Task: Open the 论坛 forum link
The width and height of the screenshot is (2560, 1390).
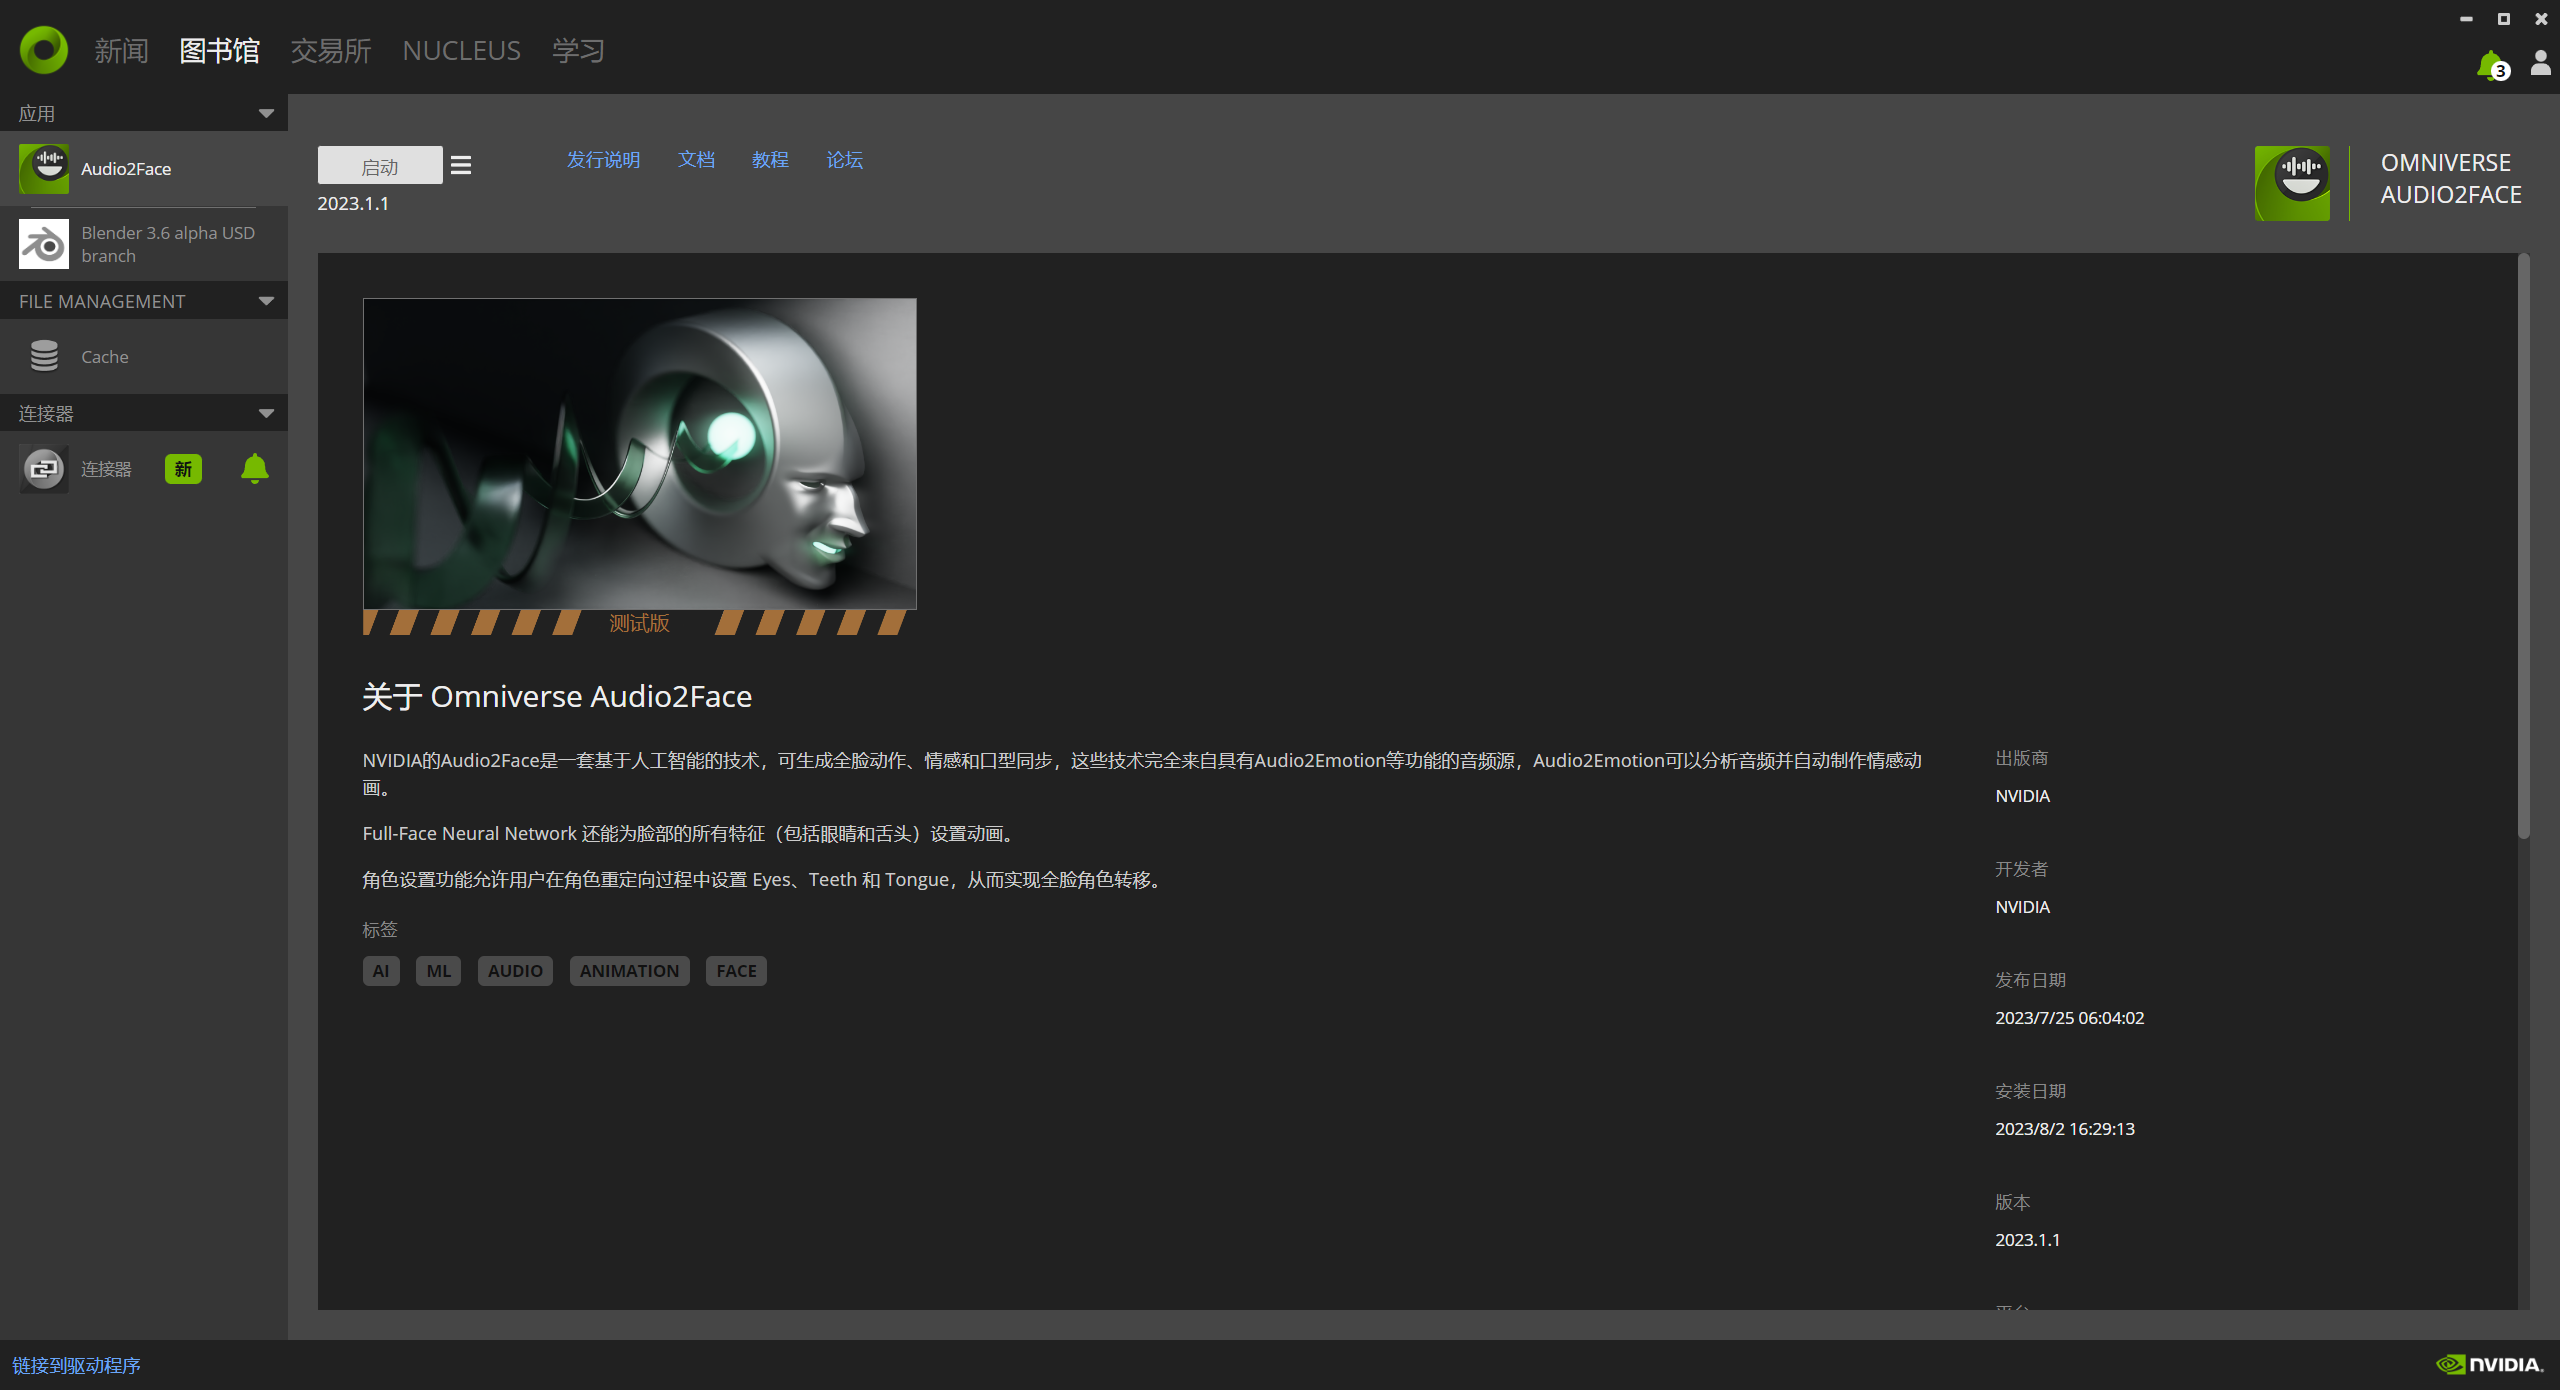Action: point(844,160)
